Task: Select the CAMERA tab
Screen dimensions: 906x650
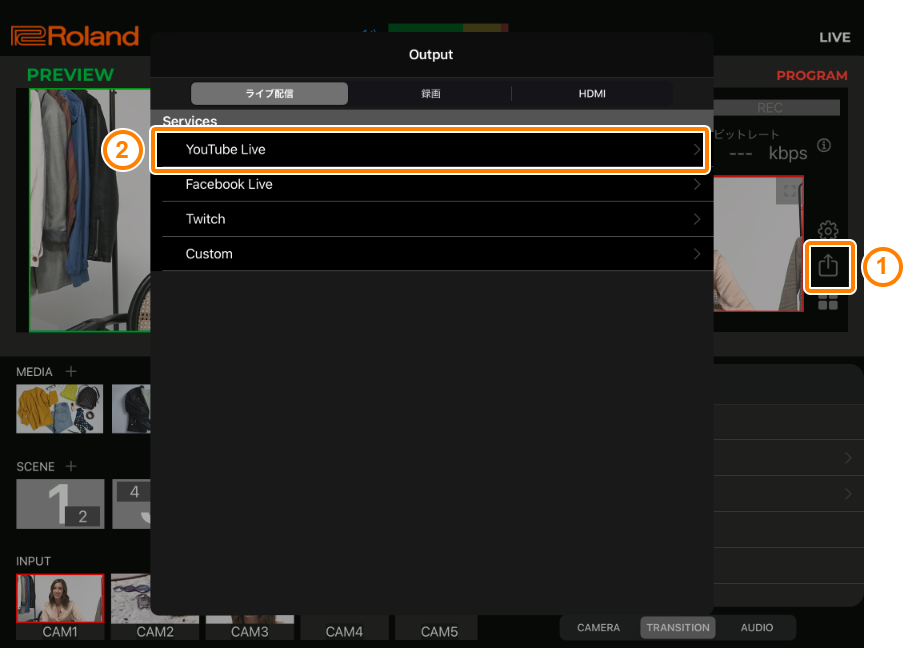Action: coord(599,627)
